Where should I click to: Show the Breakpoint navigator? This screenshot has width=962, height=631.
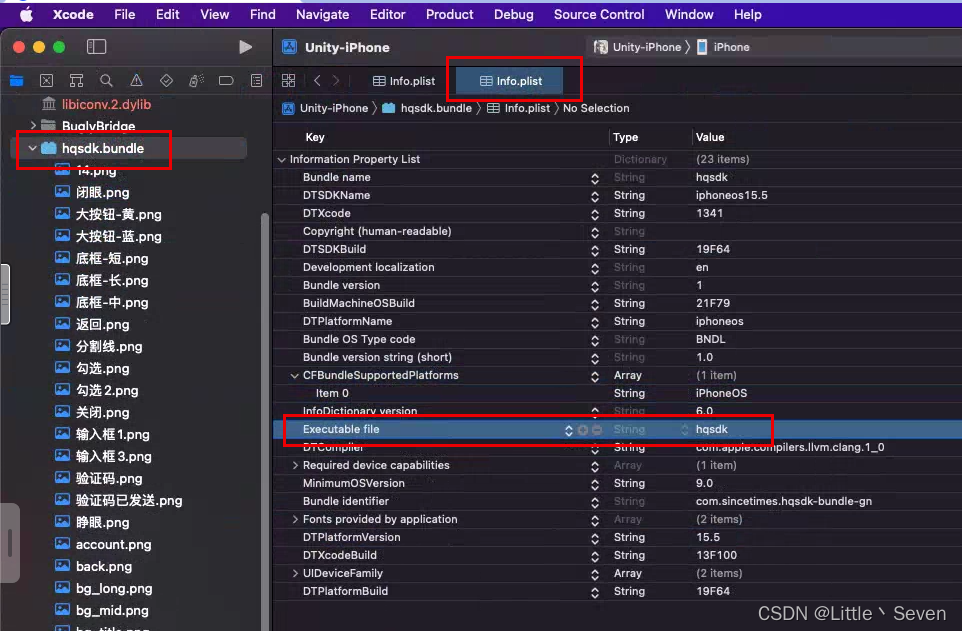point(226,80)
